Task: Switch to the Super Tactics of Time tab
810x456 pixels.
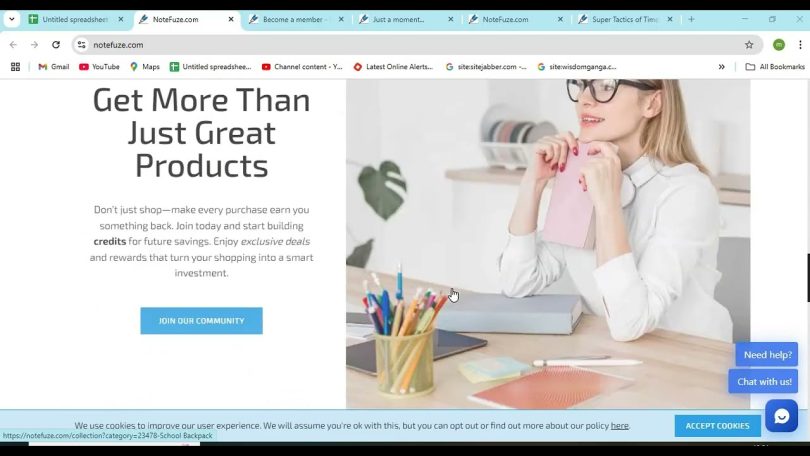Action: click(626, 19)
